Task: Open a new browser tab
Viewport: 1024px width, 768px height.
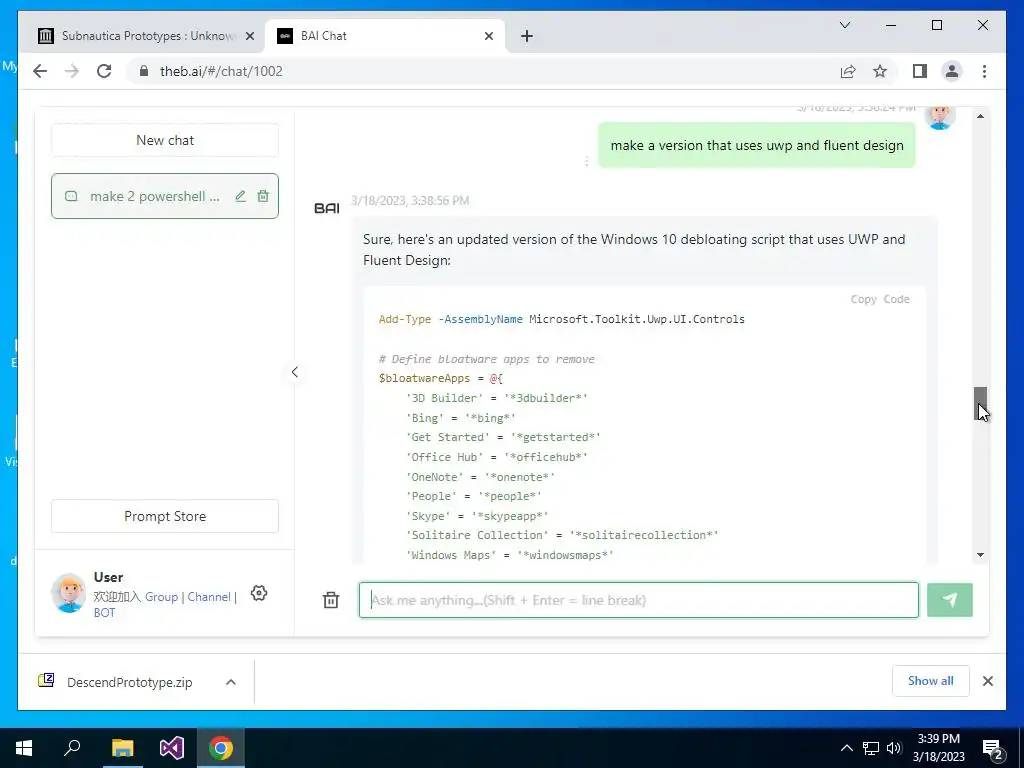Action: [x=527, y=36]
